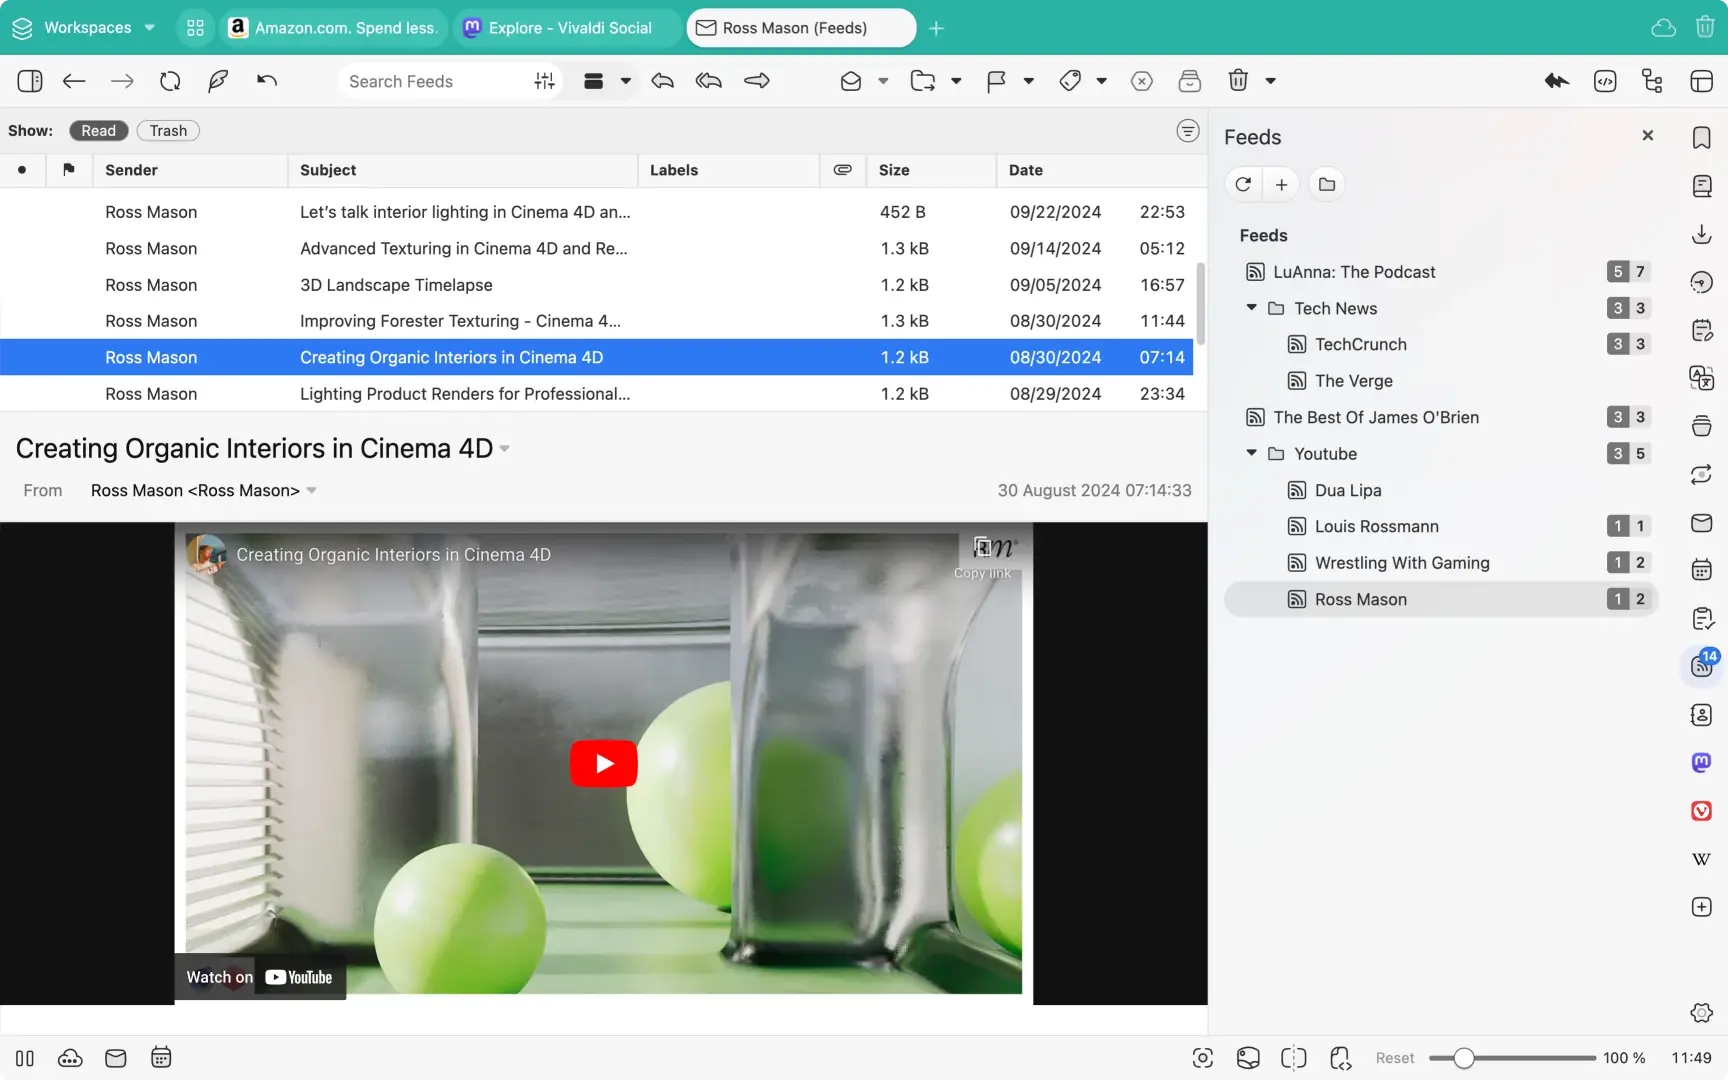Click Watch on YouTube
Viewport: 1728px width, 1080px height.
click(259, 977)
